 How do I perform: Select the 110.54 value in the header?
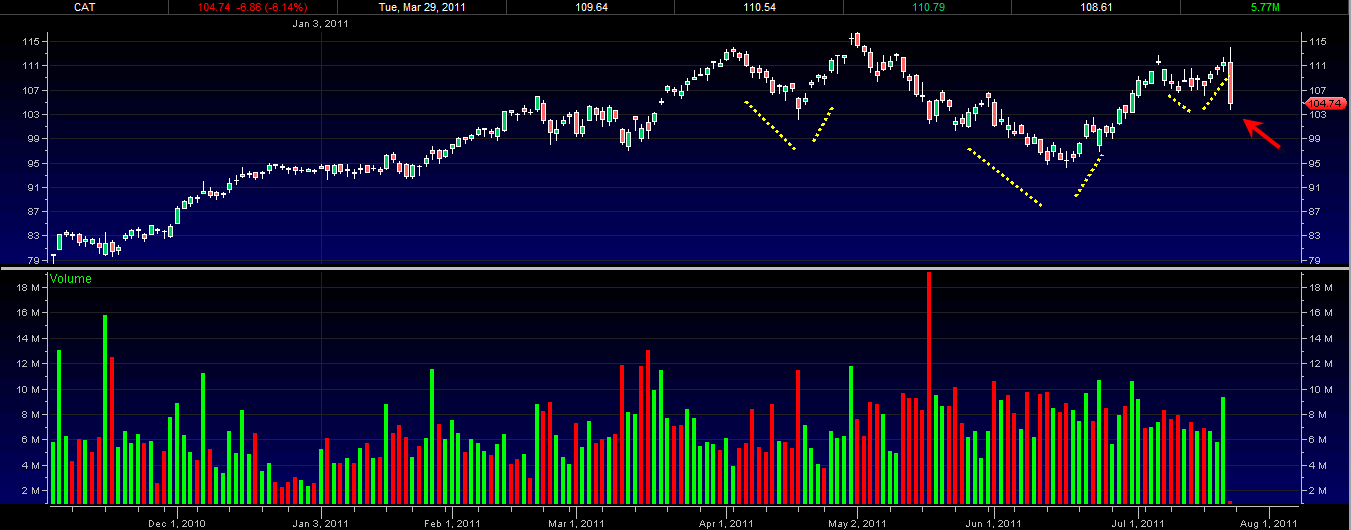pos(759,6)
